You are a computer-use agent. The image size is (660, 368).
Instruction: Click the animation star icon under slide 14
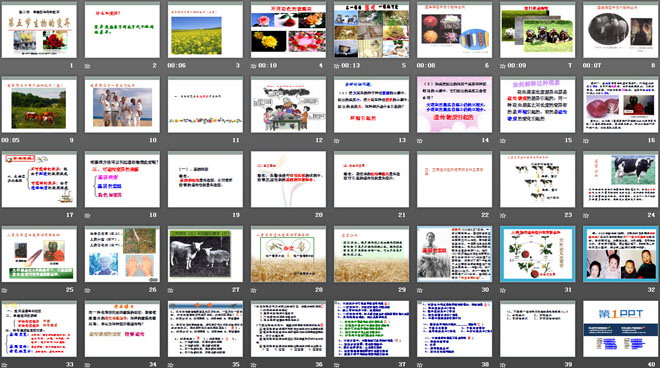click(x=420, y=141)
